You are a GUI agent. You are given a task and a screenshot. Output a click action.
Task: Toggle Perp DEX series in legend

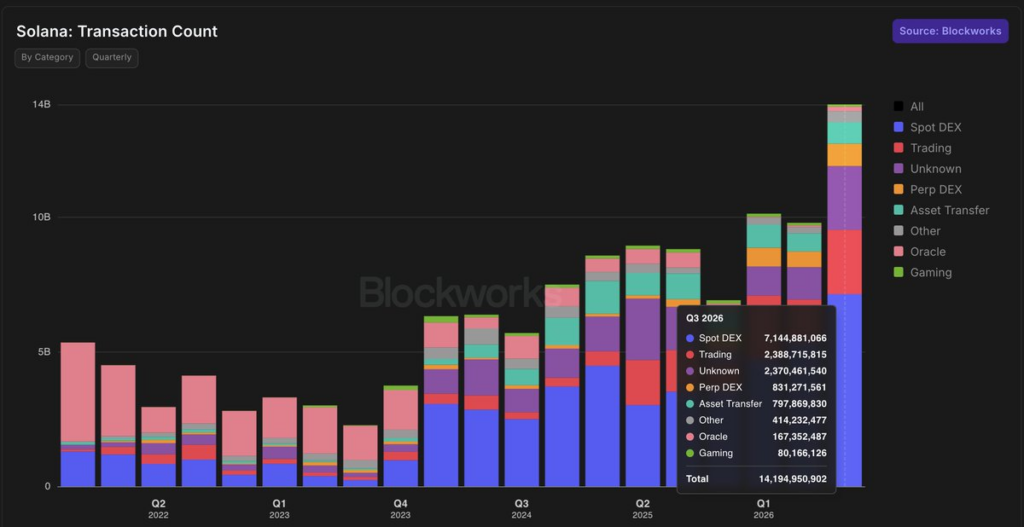point(927,189)
